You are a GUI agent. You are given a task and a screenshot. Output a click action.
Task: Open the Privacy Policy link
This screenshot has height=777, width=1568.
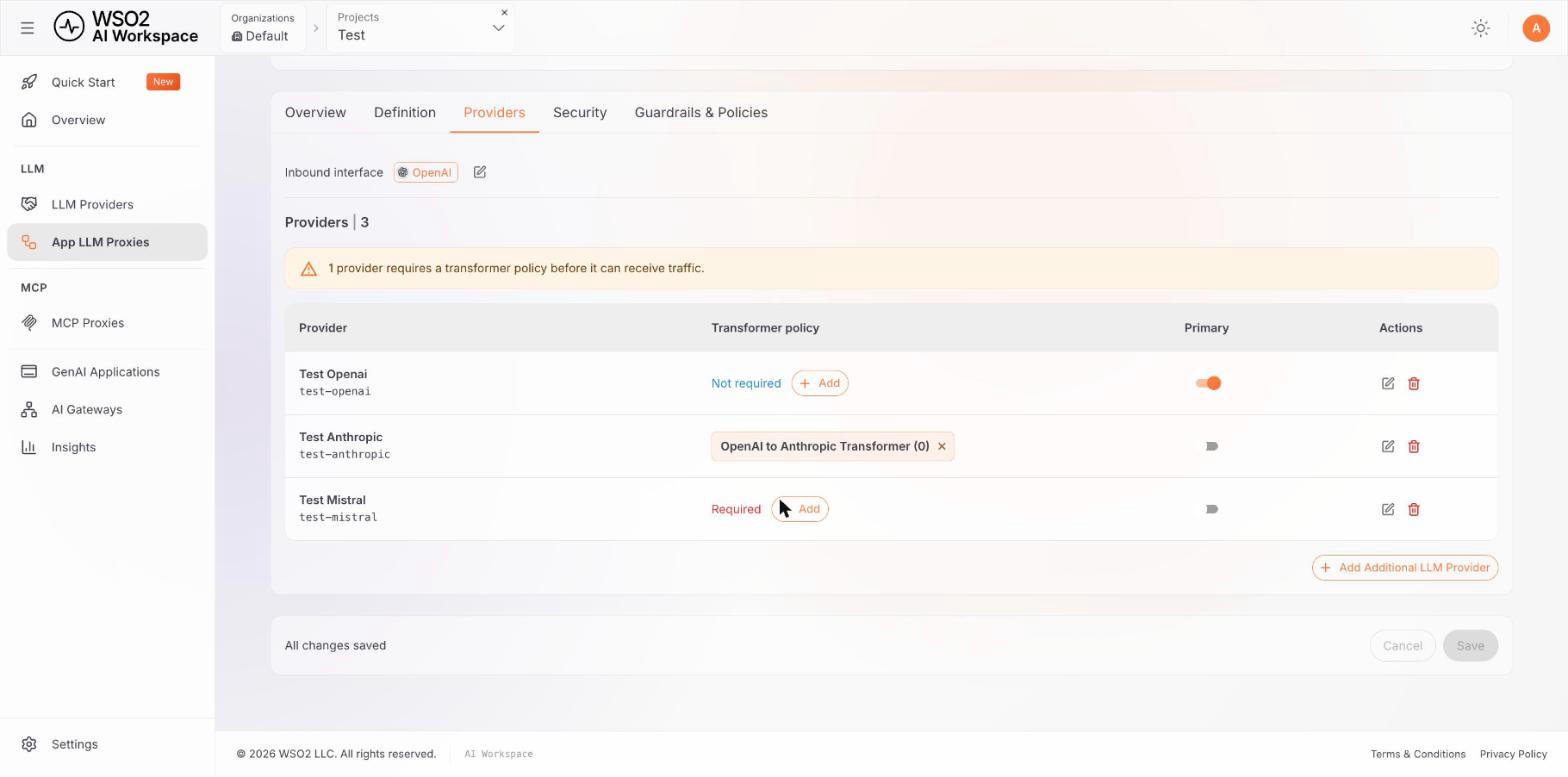[x=1513, y=754]
